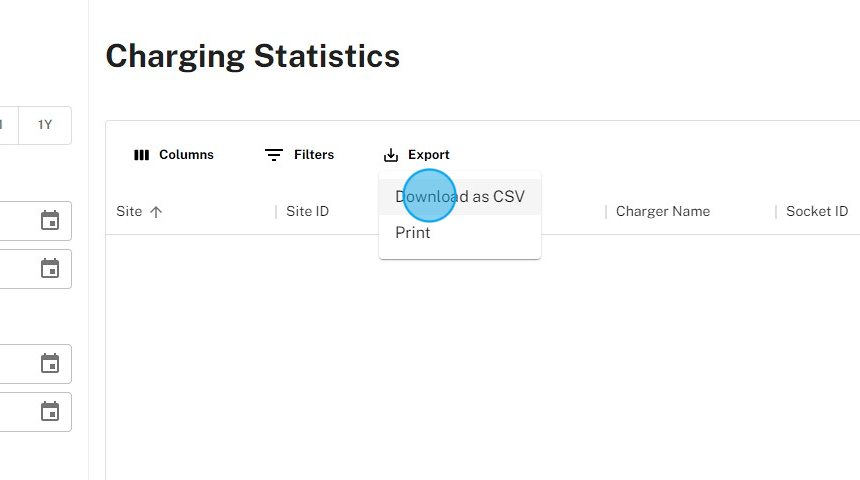Screen dimensions: 860x480
Task: Open the bottom date field's calendar icon
Action: click(x=50, y=411)
